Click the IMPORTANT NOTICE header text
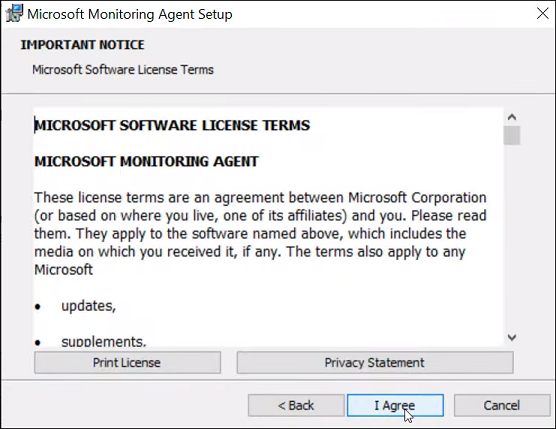The height and width of the screenshot is (429, 556). [83, 45]
